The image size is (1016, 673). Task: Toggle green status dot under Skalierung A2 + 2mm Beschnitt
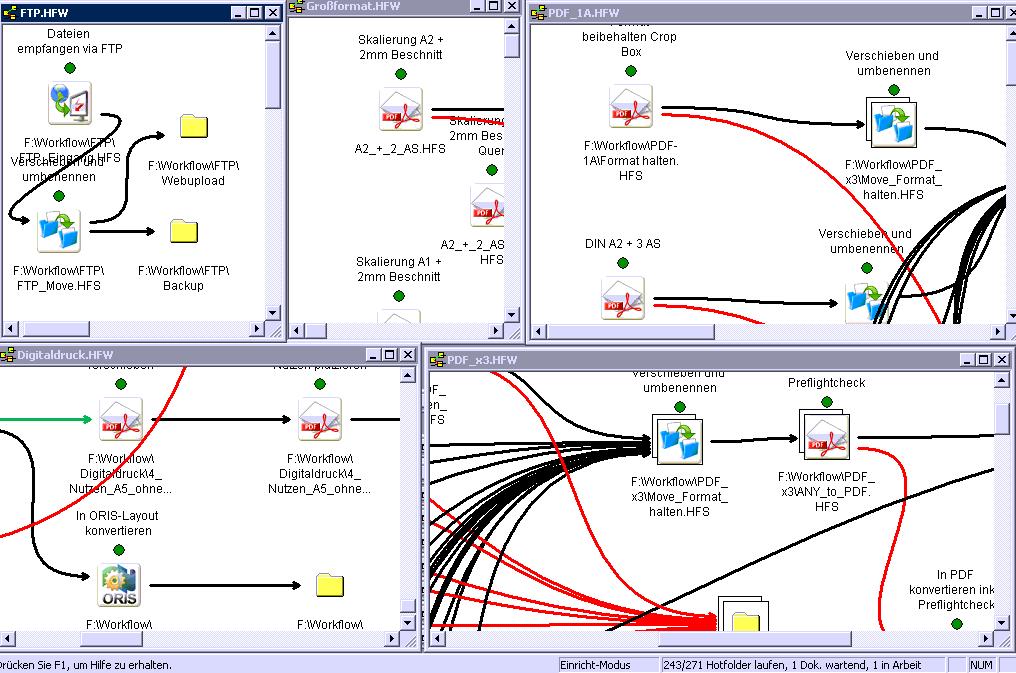(401, 74)
